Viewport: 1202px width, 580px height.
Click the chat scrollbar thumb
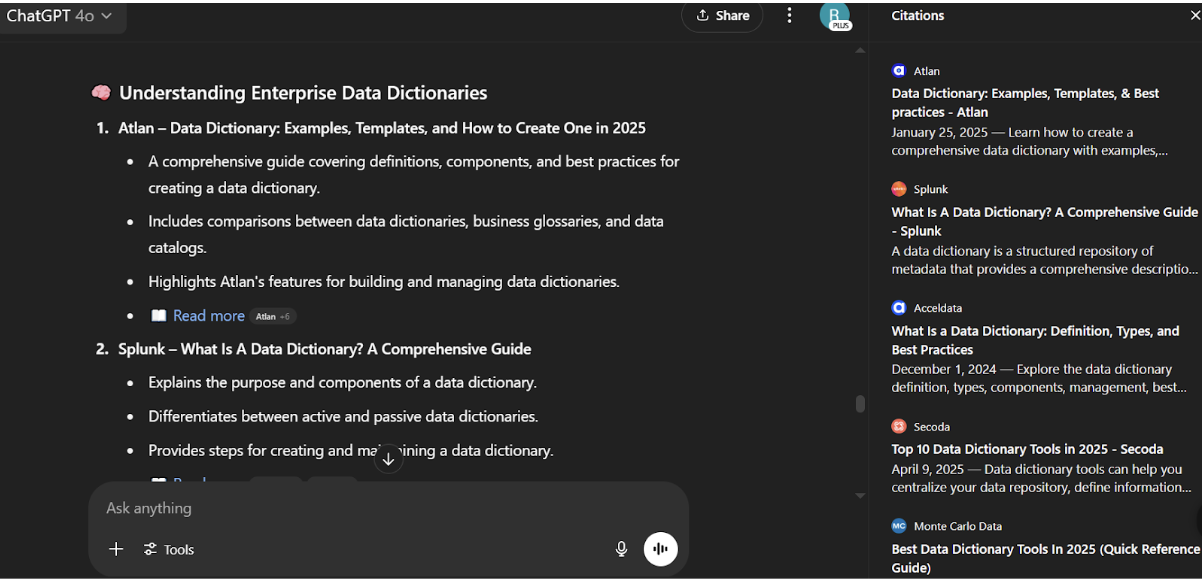[x=860, y=404]
